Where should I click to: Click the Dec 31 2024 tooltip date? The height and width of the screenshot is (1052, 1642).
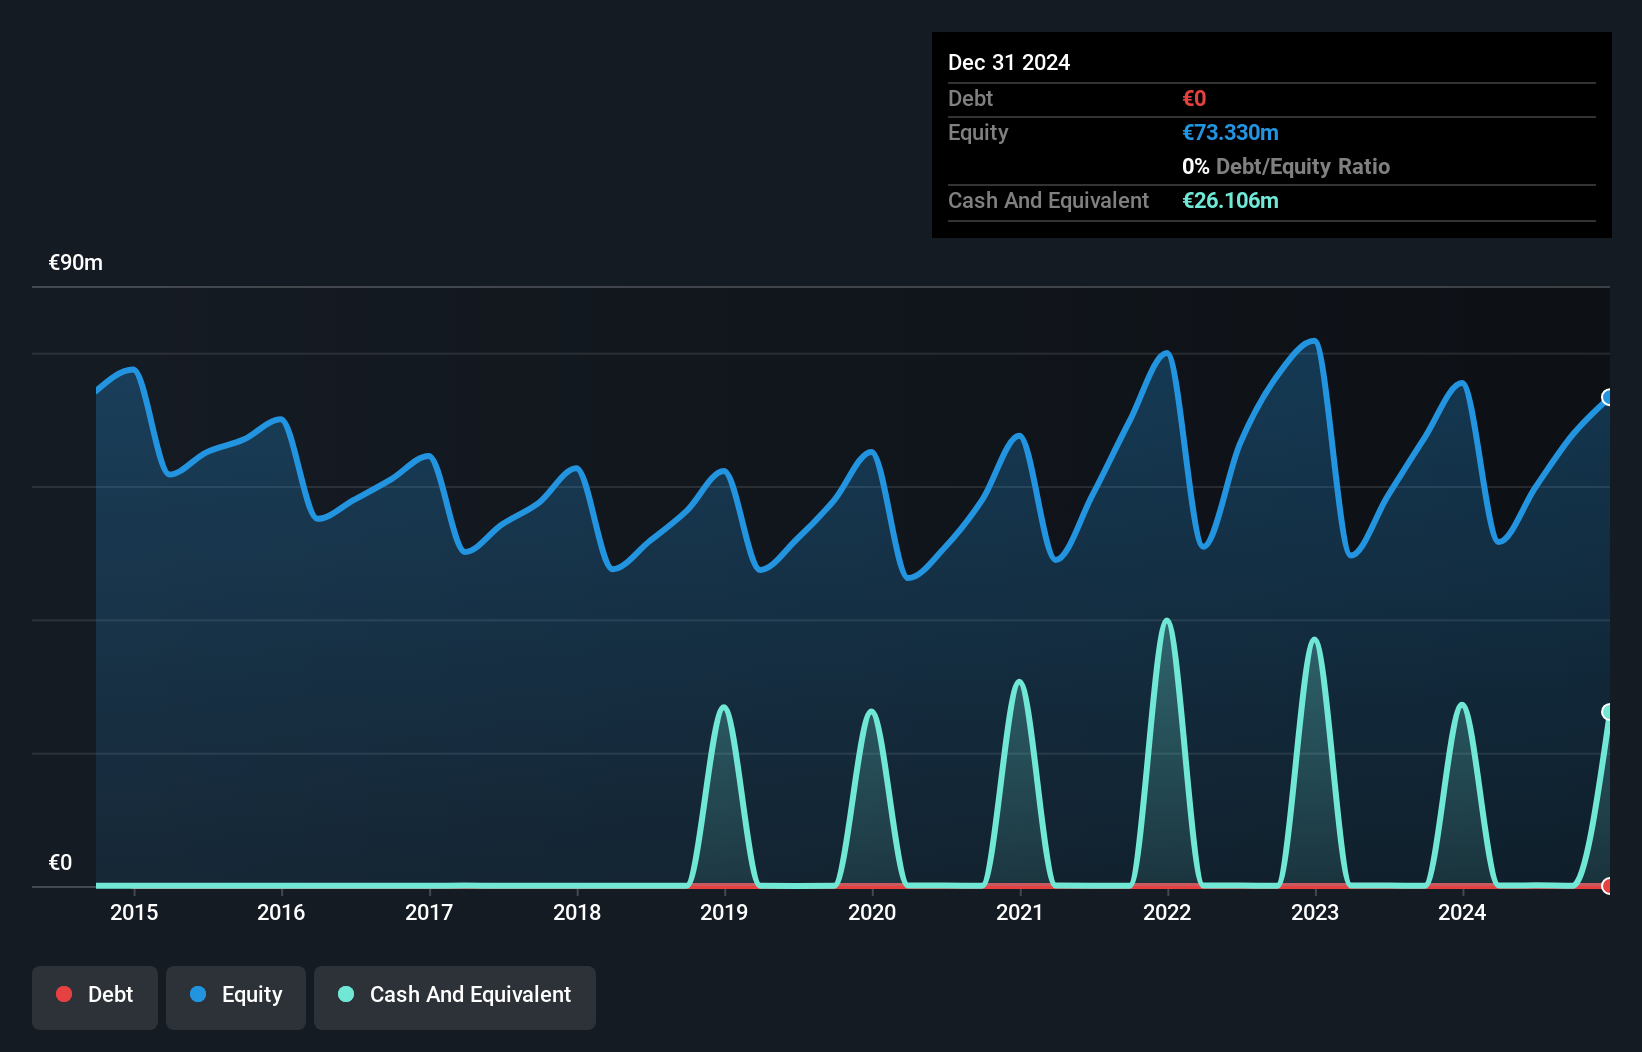pyautogui.click(x=1009, y=62)
